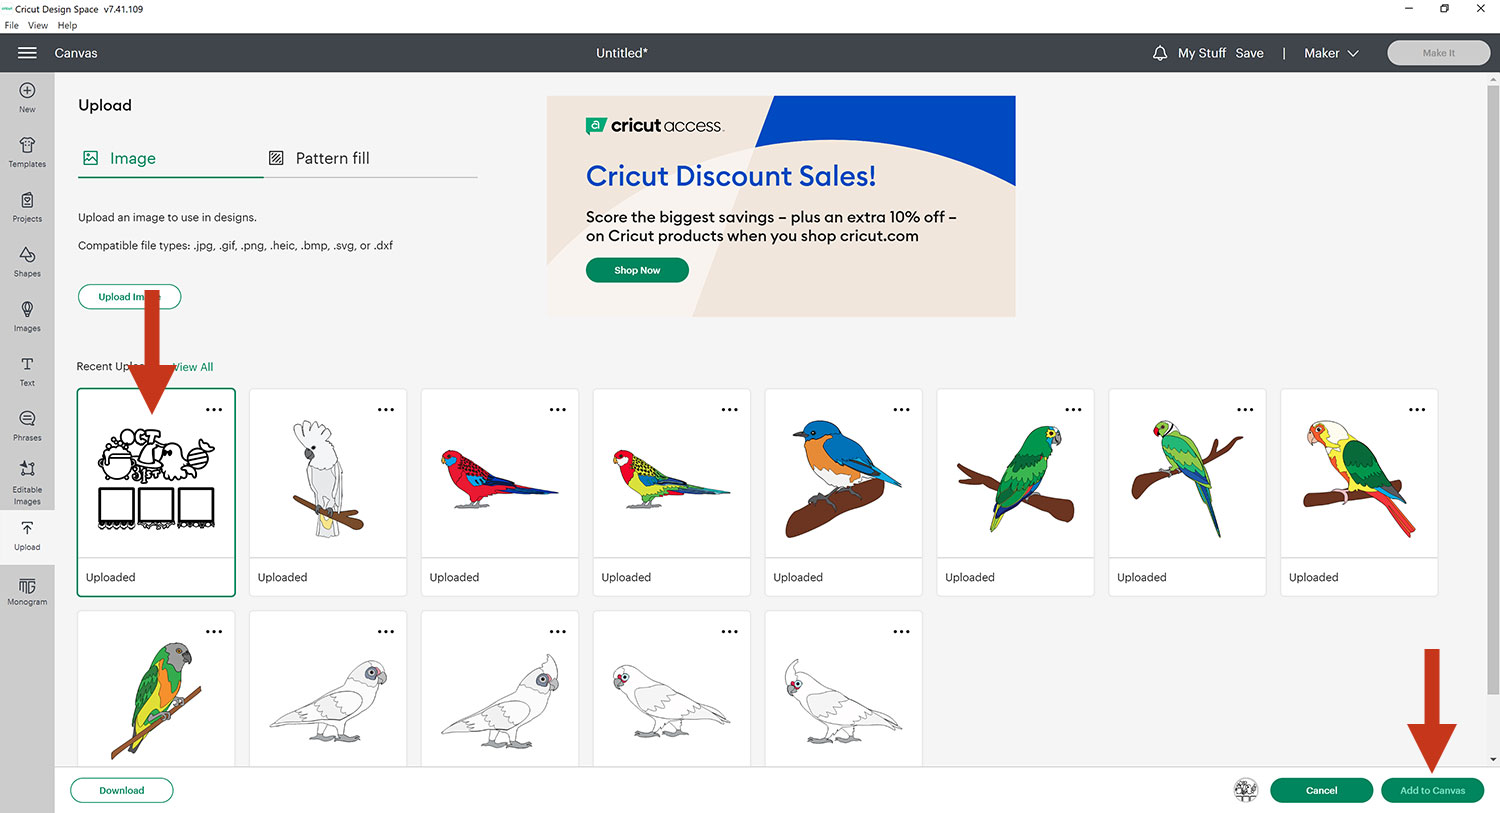Viewport: 1500px width, 813px height.
Task: Open the Monogram tool in sidebar
Action: tap(27, 590)
